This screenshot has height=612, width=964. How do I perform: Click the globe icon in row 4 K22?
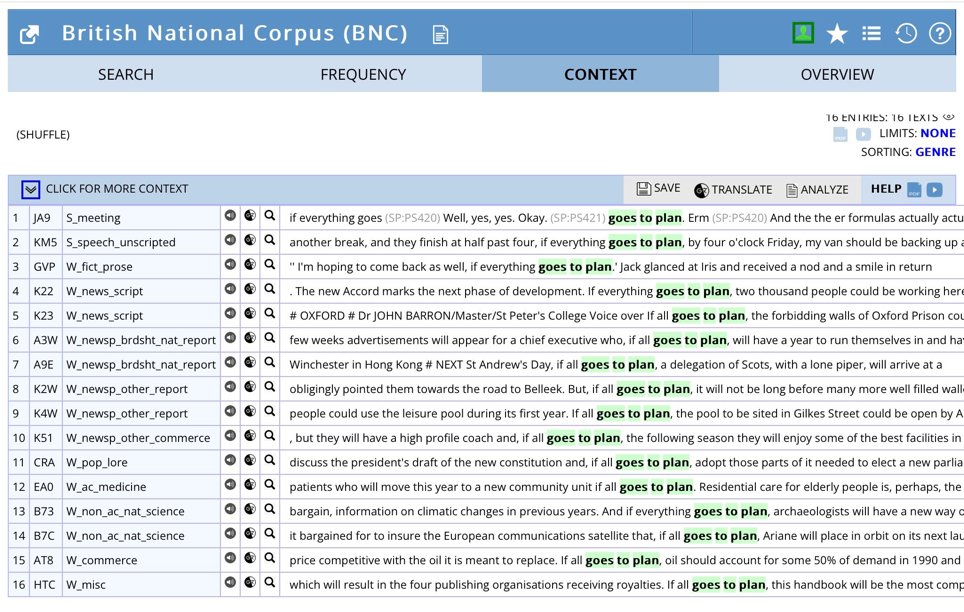[x=250, y=288]
